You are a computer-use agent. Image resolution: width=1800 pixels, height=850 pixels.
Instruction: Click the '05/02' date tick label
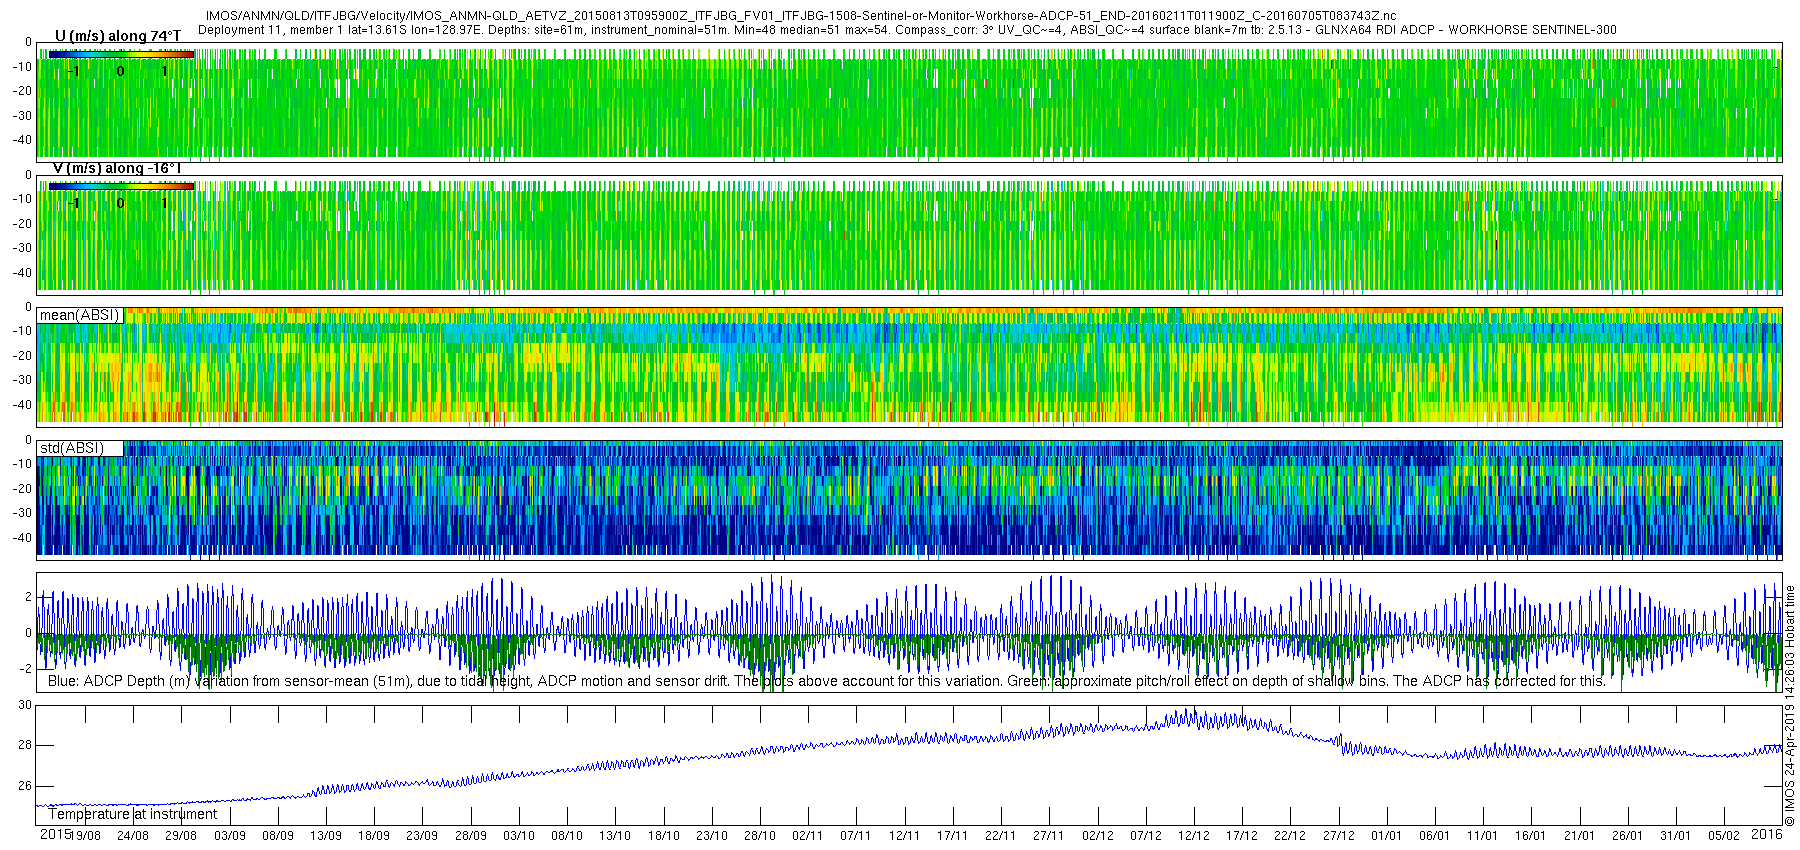click(x=1724, y=836)
